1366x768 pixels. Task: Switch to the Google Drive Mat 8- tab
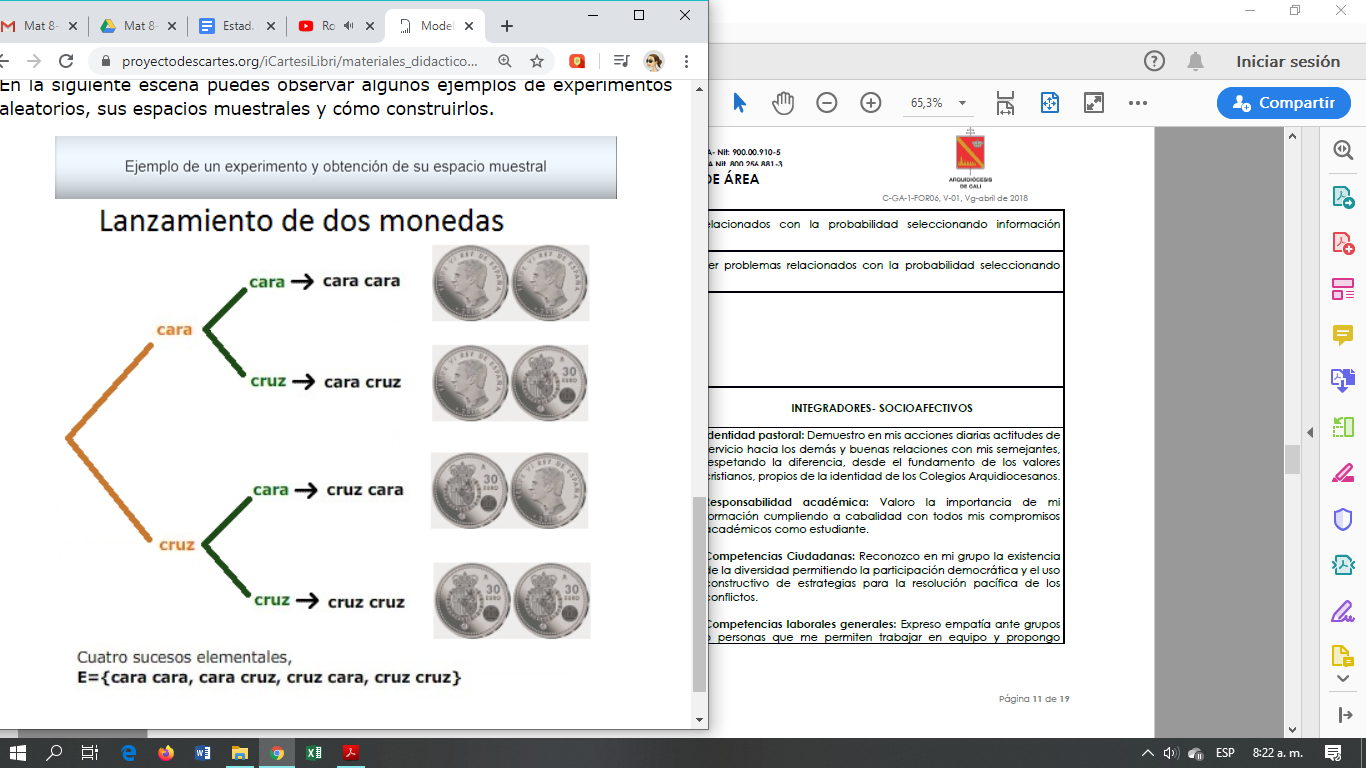[137, 26]
